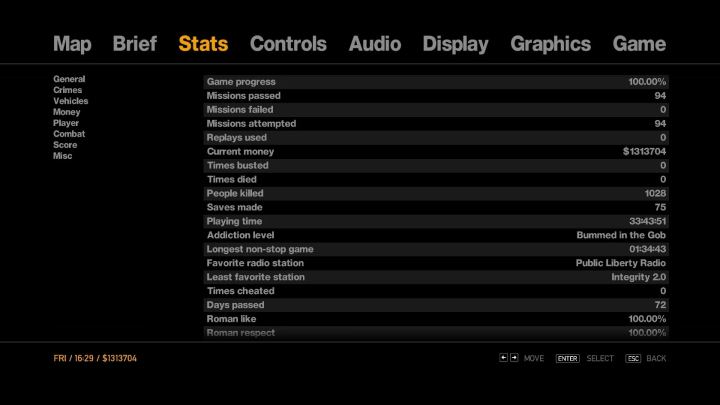Viewport: 720px width, 405px height.
Task: Click the 01:34:43 longest game value
Action: pos(647,249)
